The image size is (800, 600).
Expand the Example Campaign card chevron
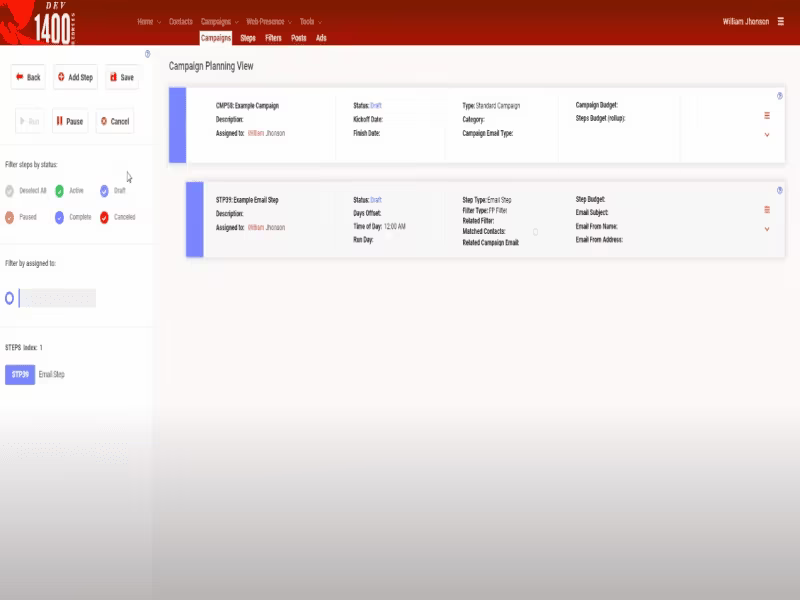pyautogui.click(x=767, y=135)
